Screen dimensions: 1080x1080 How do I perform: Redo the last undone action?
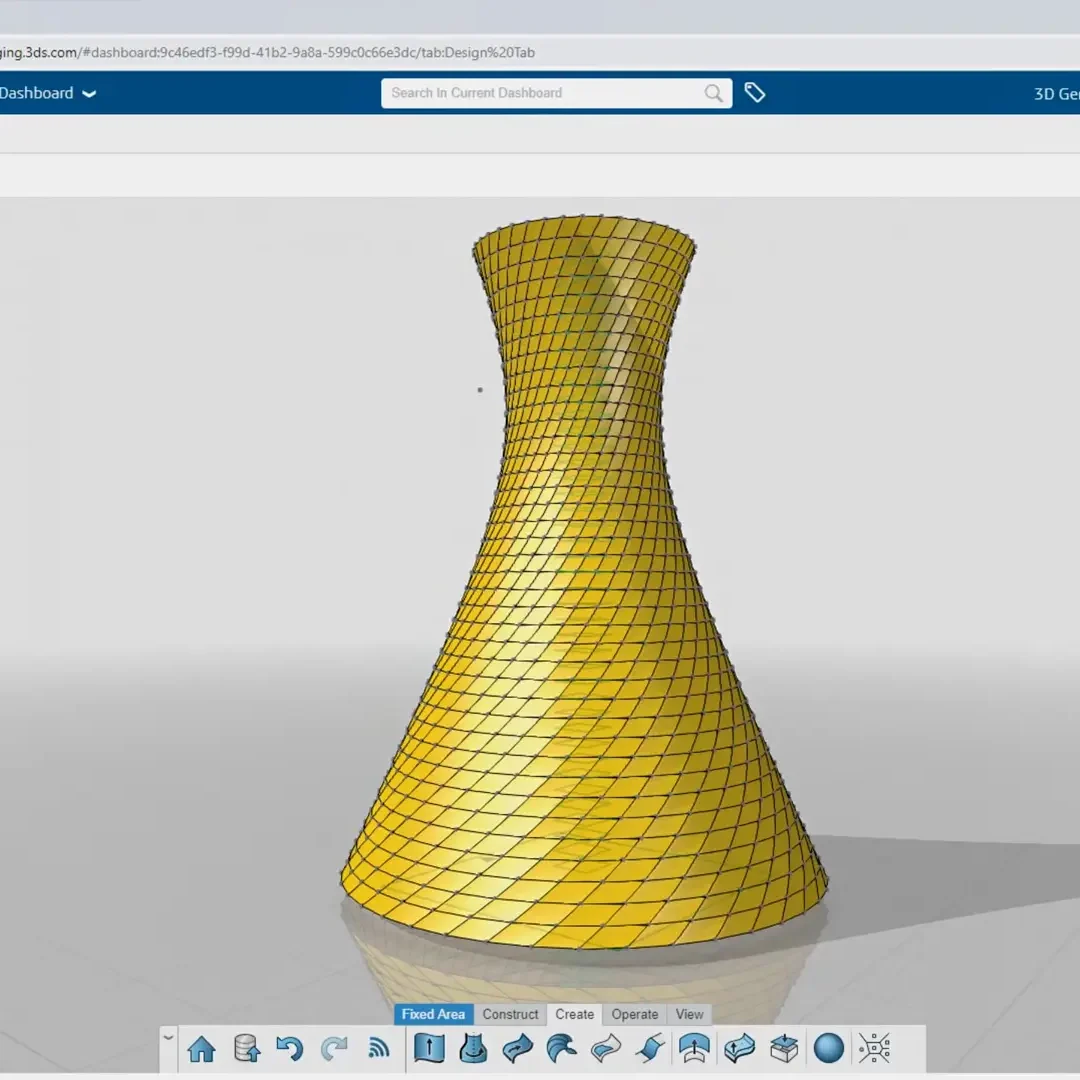point(334,1049)
